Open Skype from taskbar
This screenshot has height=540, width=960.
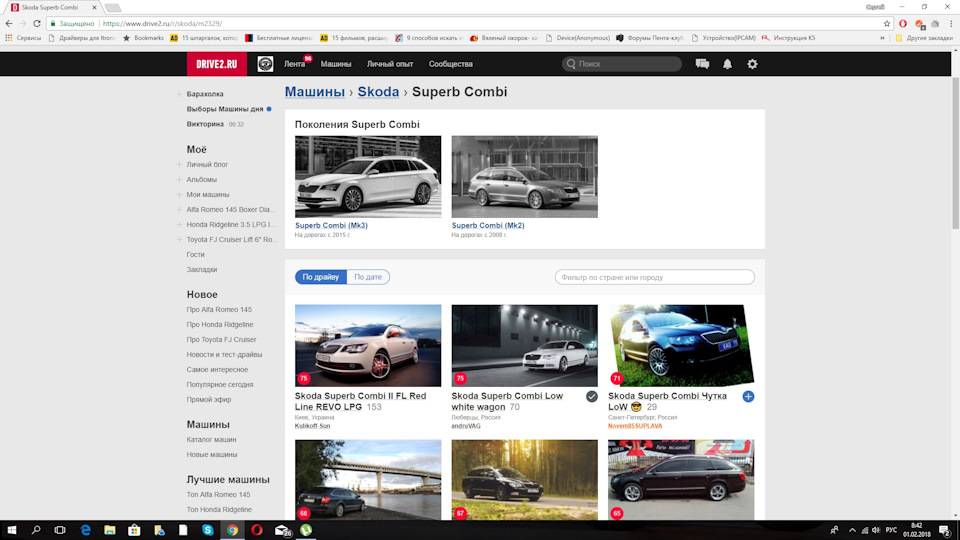coord(208,530)
